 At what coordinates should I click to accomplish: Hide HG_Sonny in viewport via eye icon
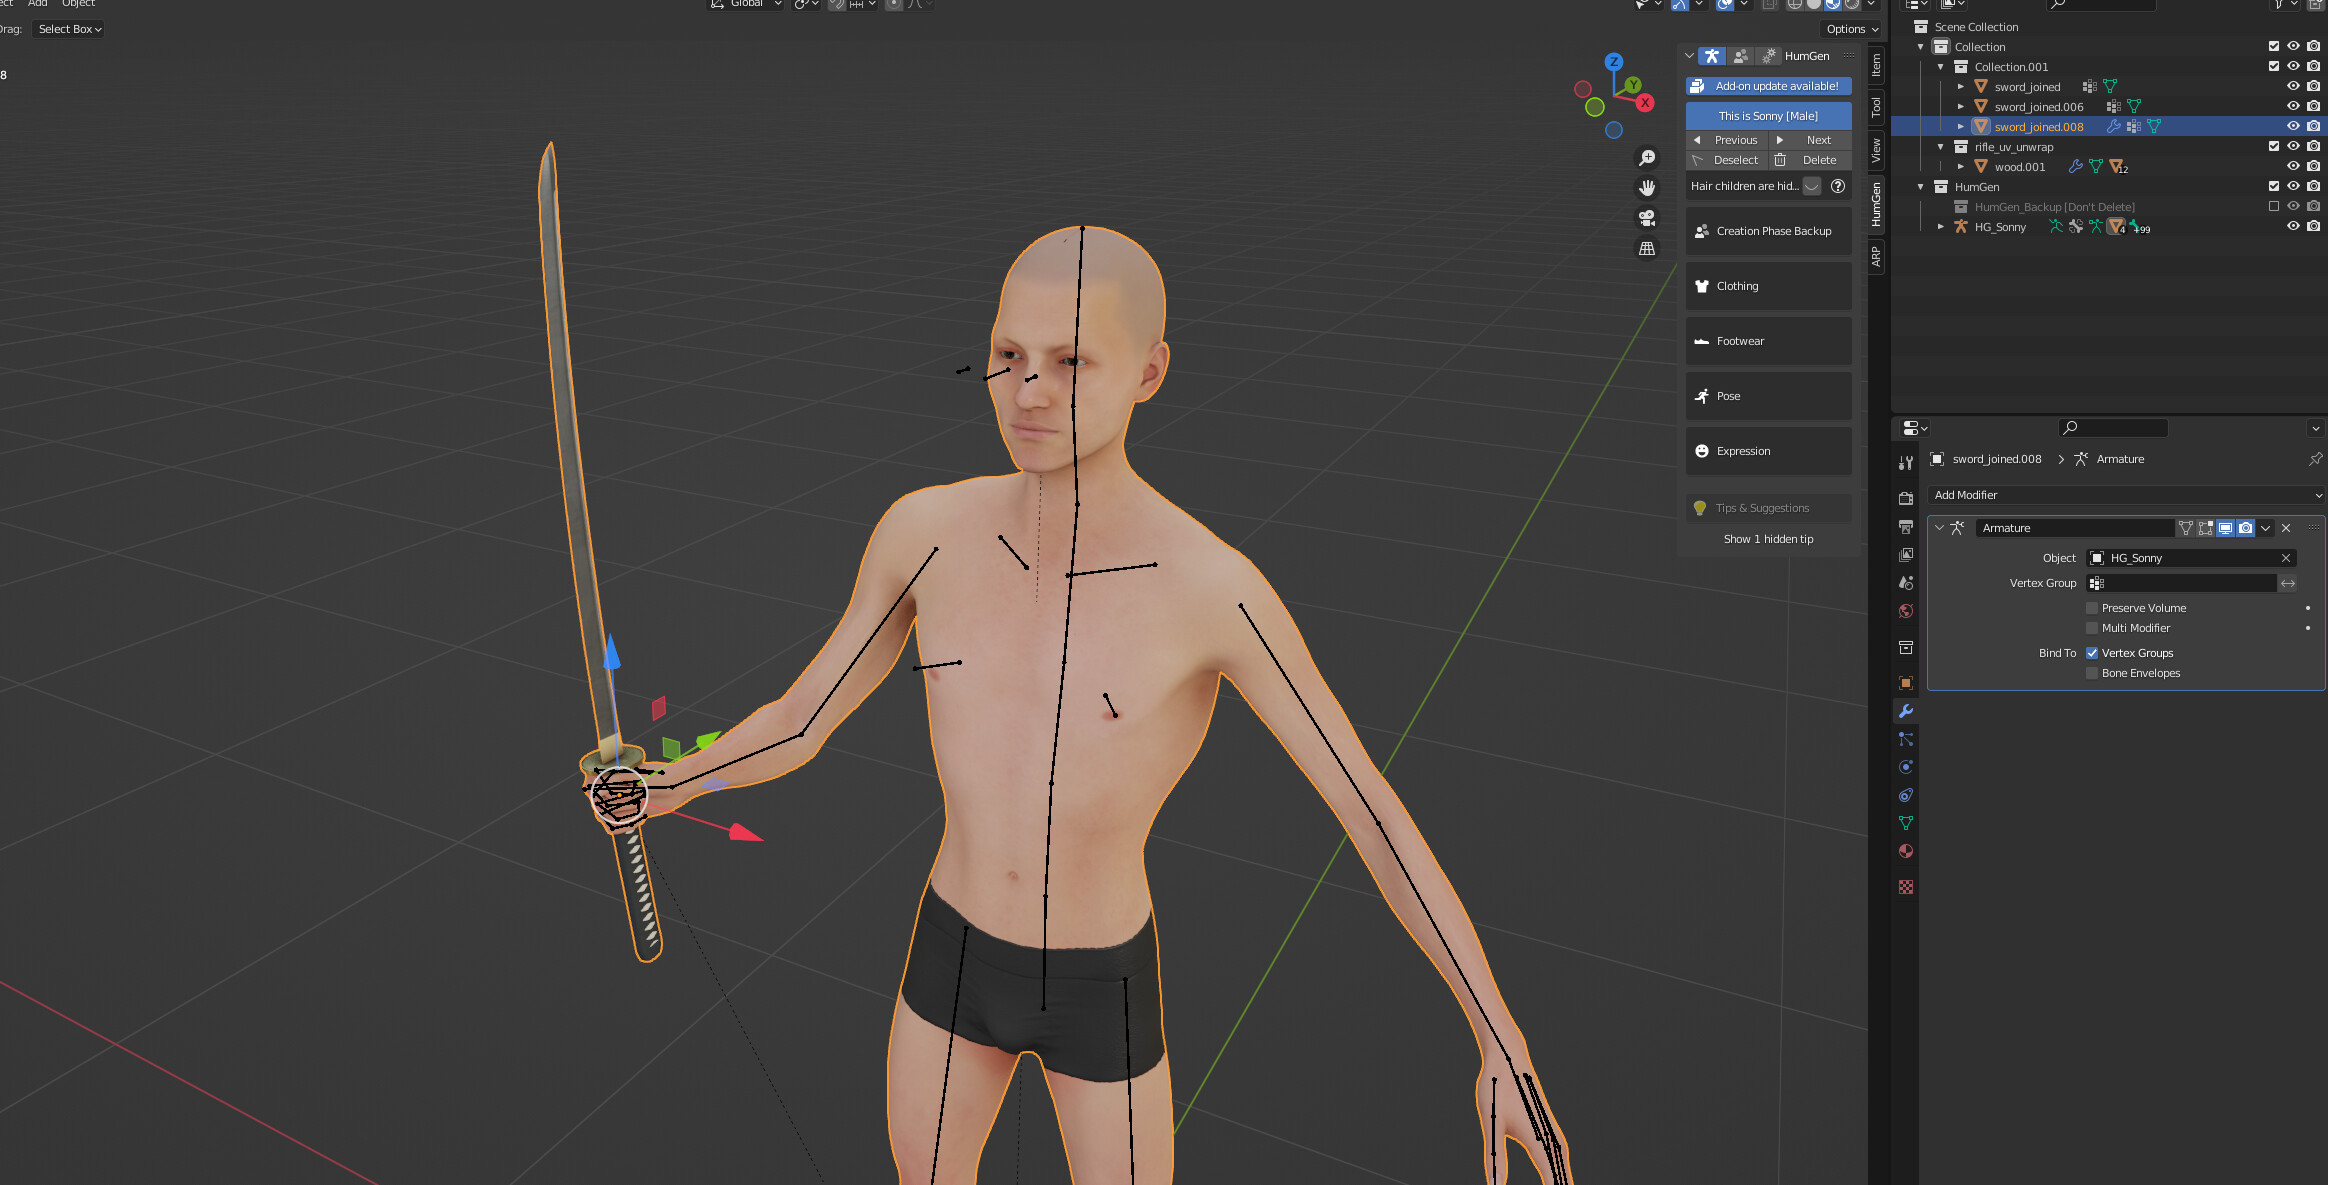point(2294,226)
